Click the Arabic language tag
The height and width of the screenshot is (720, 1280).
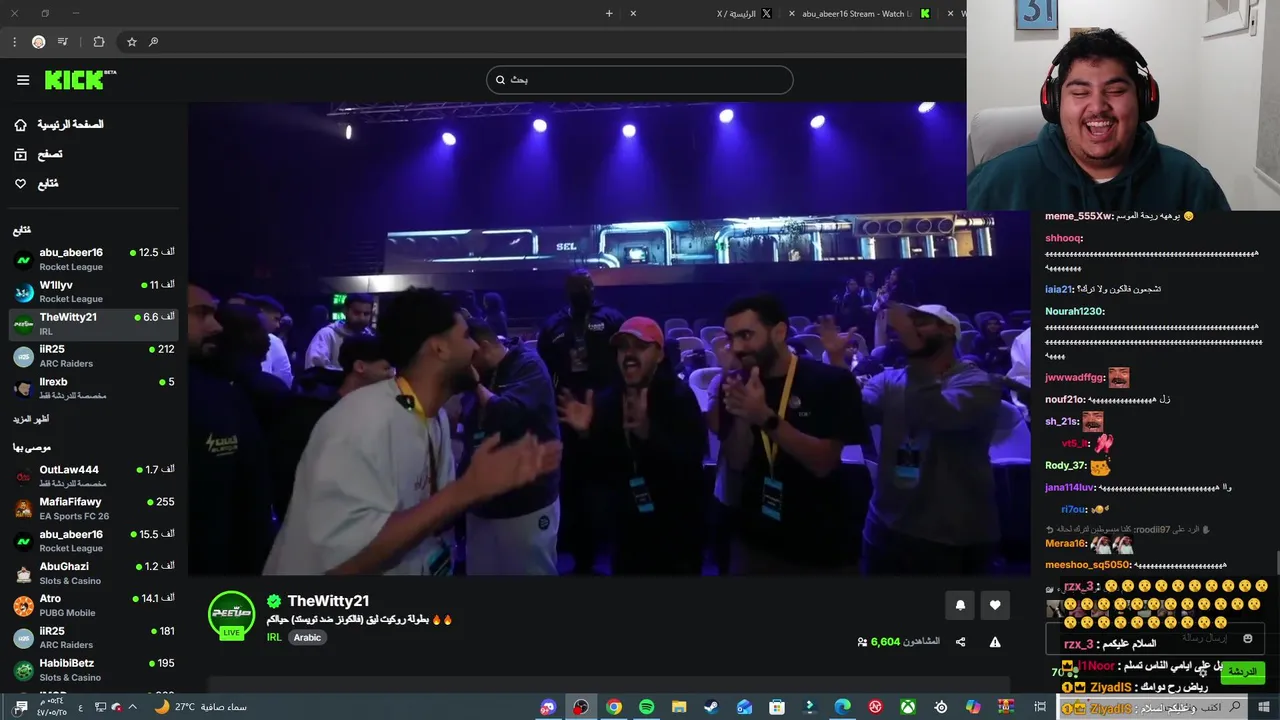point(307,637)
